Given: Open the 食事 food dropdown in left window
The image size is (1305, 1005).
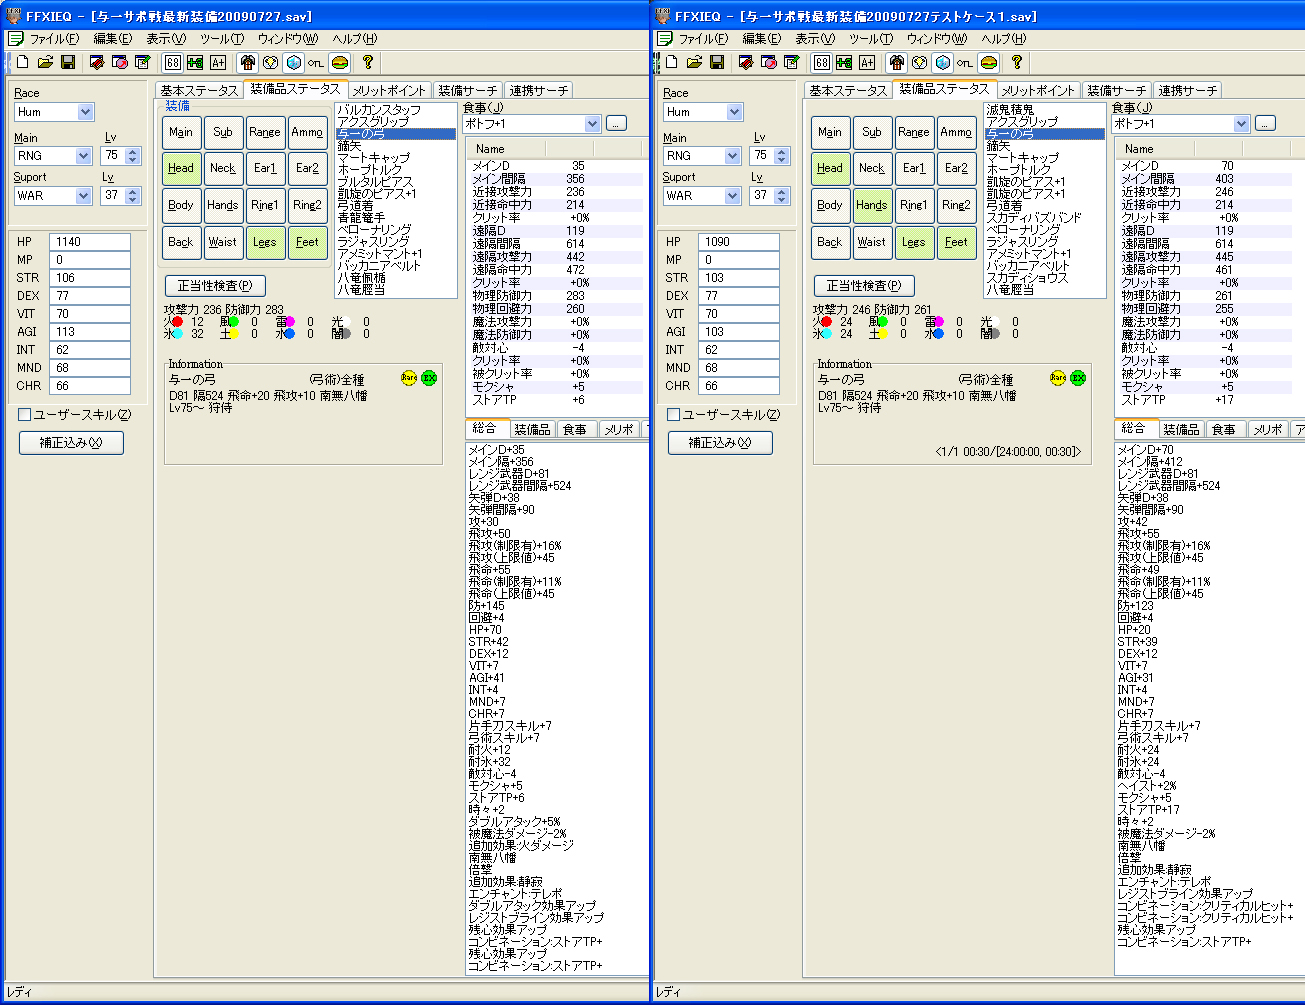Looking at the screenshot, I should pos(592,124).
